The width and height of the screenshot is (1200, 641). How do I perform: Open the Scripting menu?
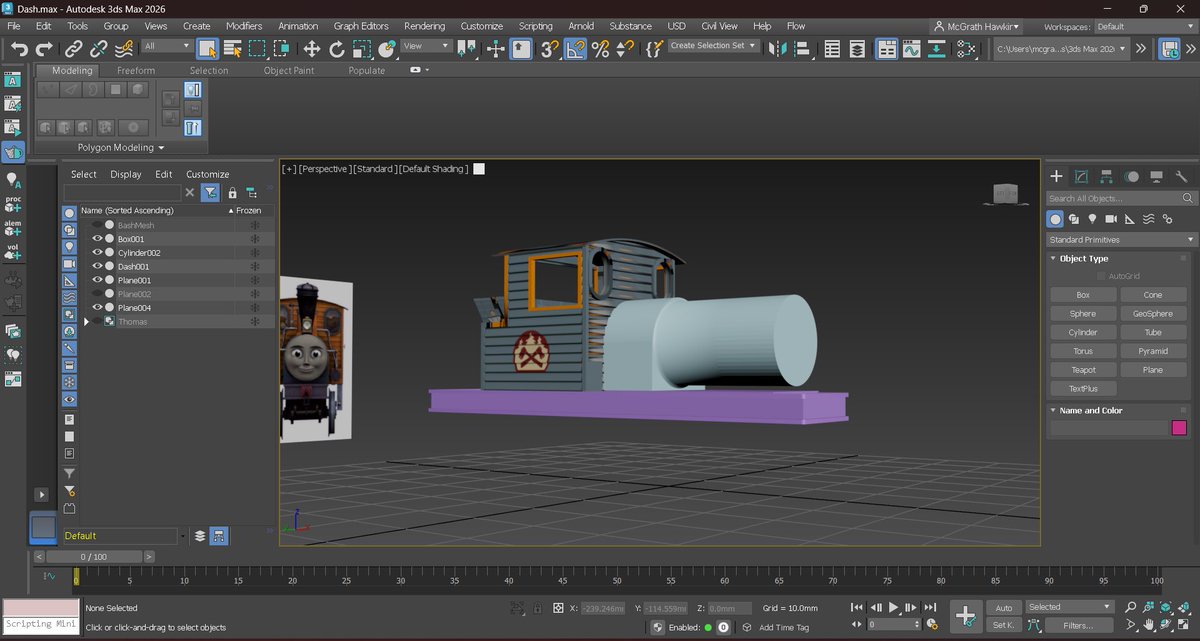click(x=535, y=26)
